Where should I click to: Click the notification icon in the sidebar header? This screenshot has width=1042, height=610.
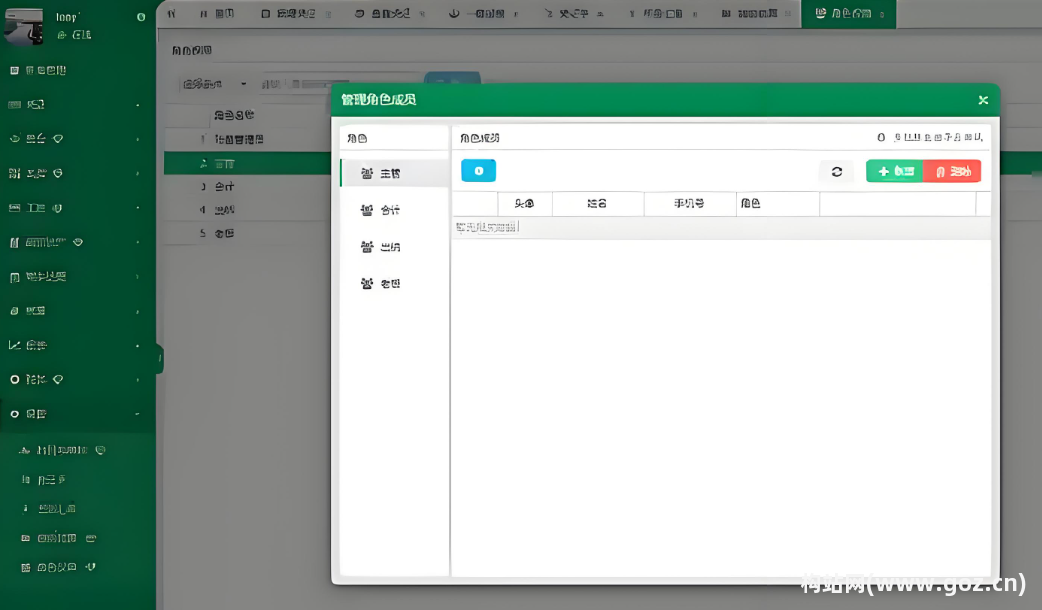(140, 16)
